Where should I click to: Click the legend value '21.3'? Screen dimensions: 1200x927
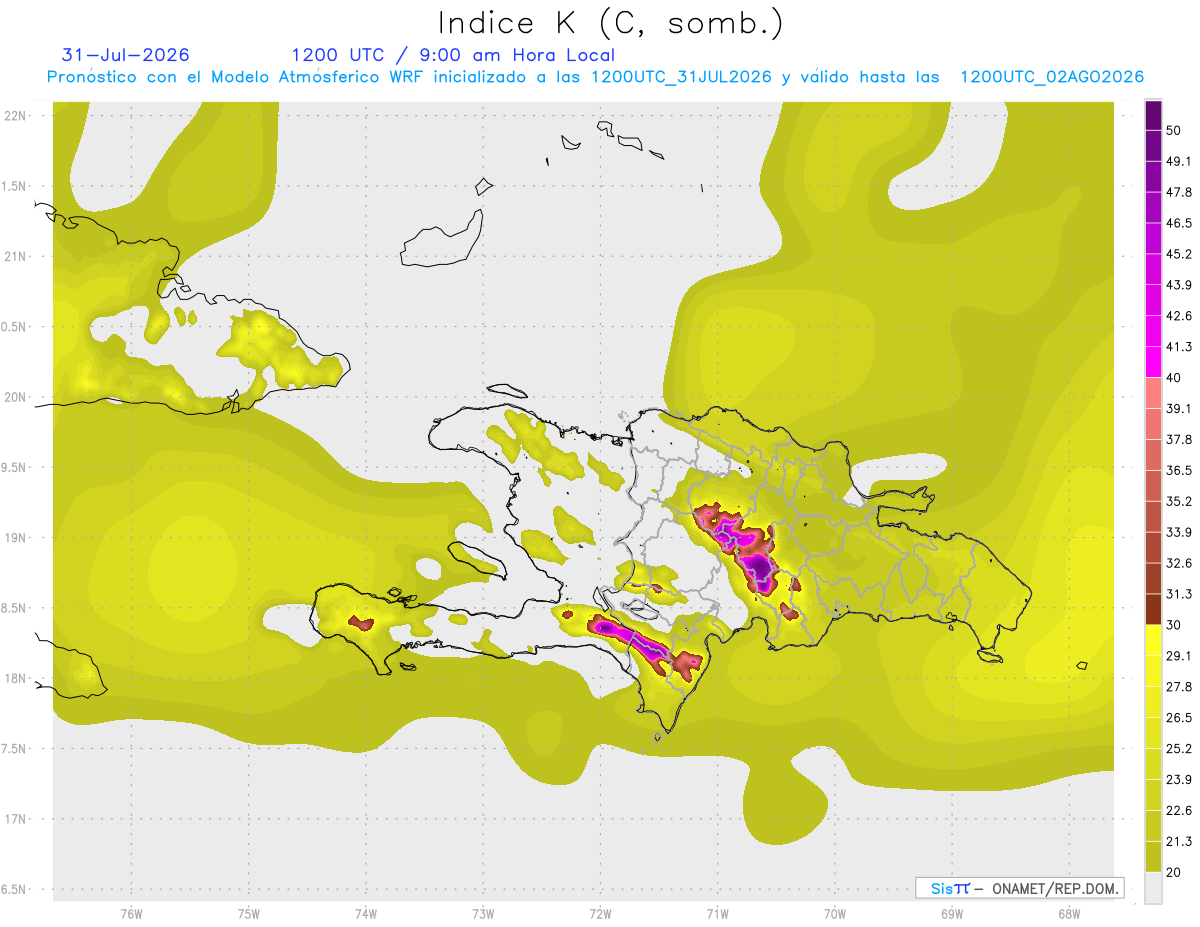coord(1177,841)
